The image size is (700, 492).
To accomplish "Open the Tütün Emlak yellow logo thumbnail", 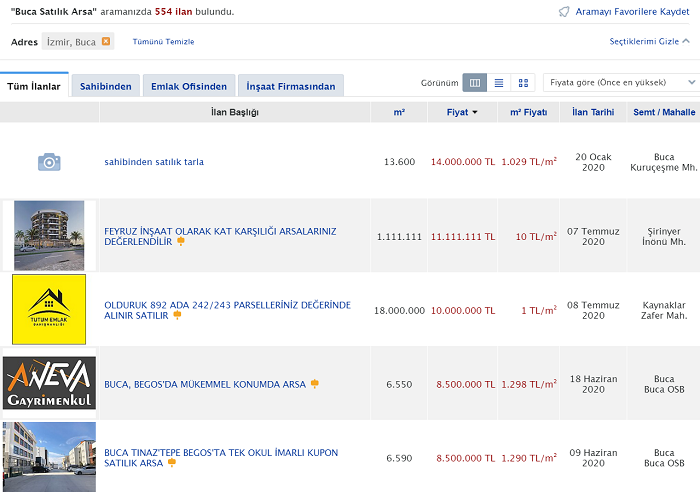I will click(49, 309).
